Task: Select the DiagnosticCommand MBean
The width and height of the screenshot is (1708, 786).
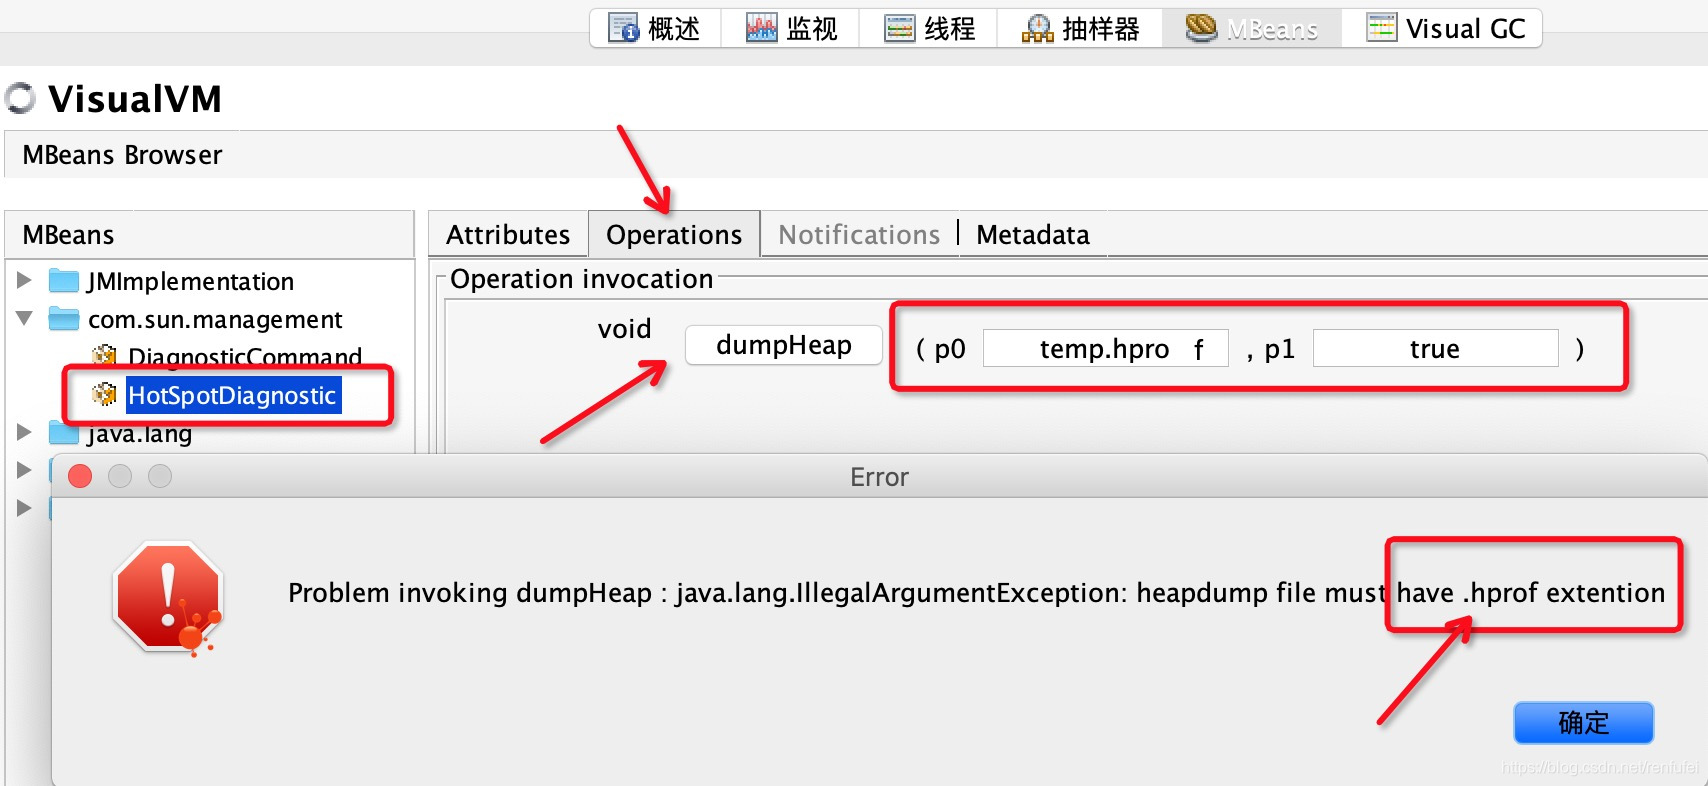Action: pyautogui.click(x=245, y=357)
